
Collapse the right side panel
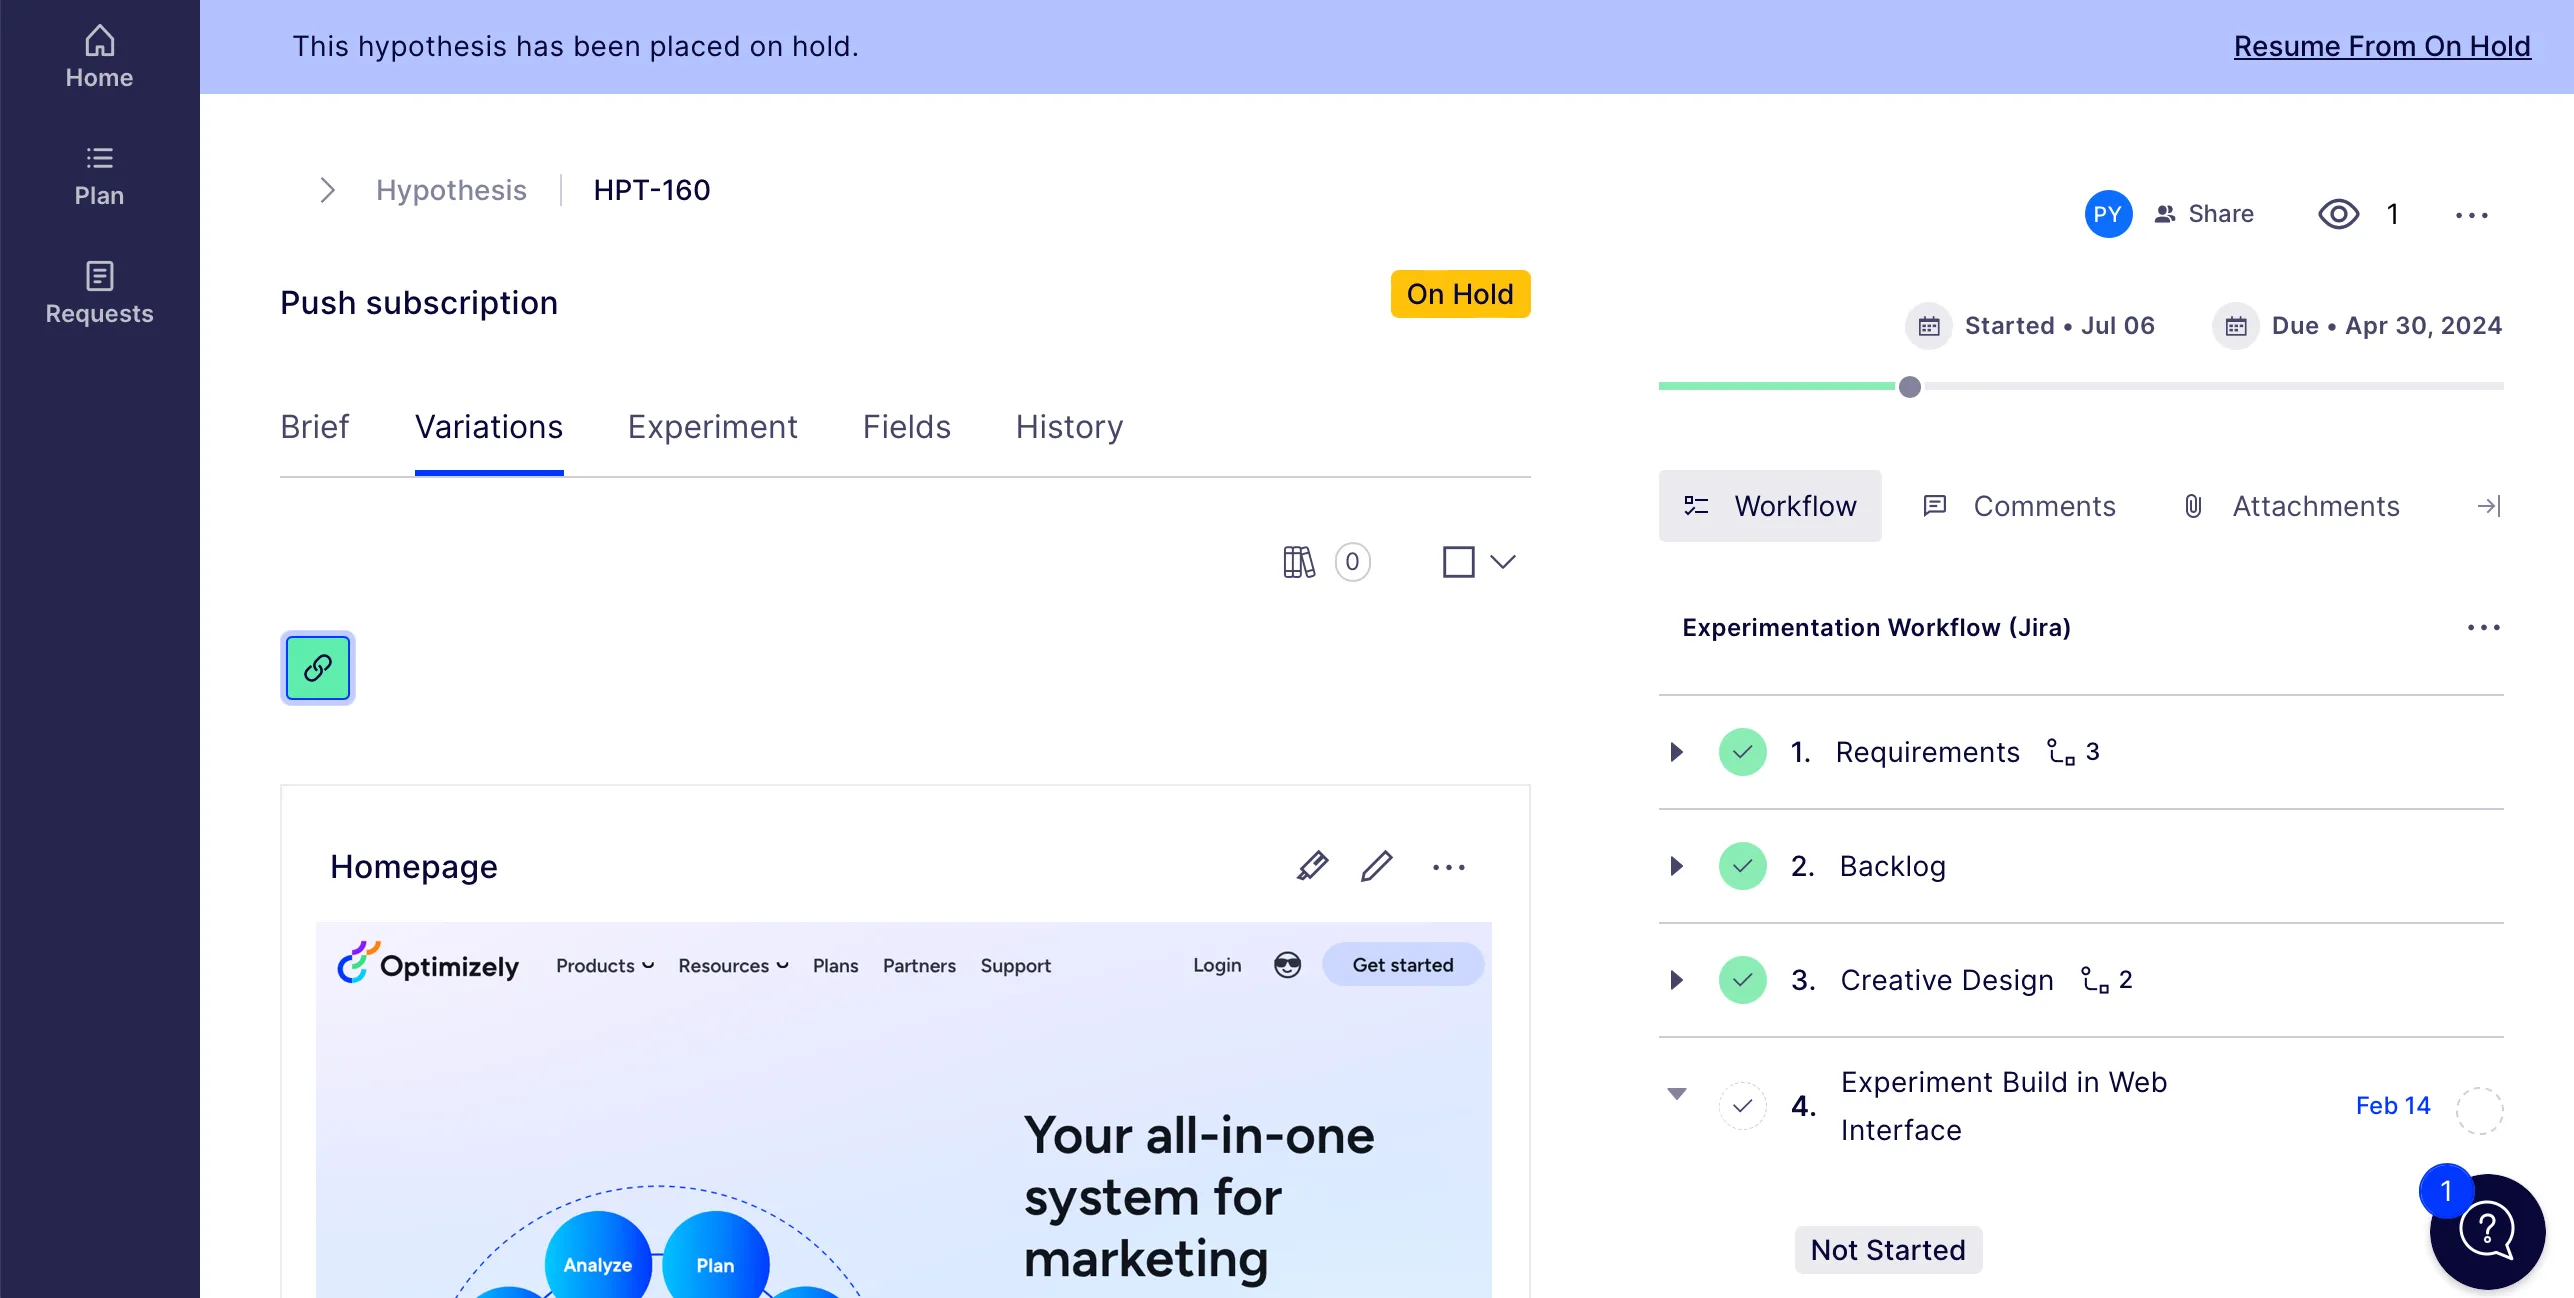[2489, 506]
